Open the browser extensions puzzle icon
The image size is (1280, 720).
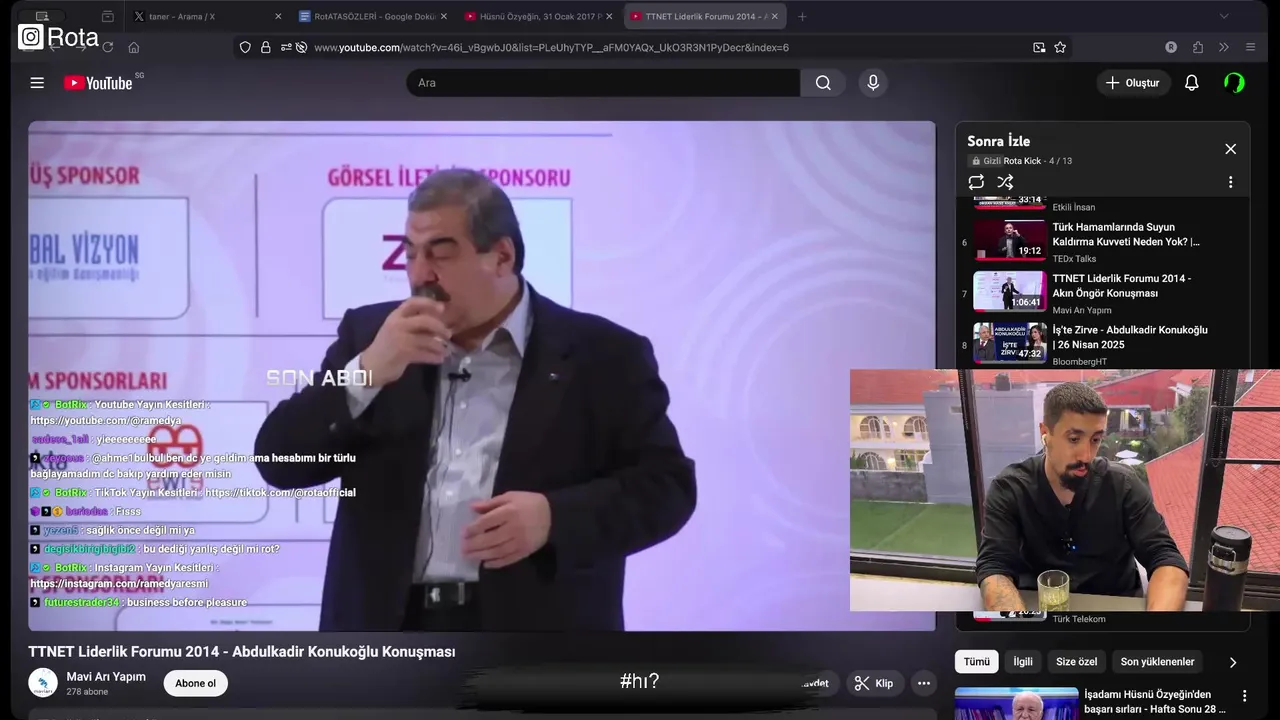(x=1198, y=47)
